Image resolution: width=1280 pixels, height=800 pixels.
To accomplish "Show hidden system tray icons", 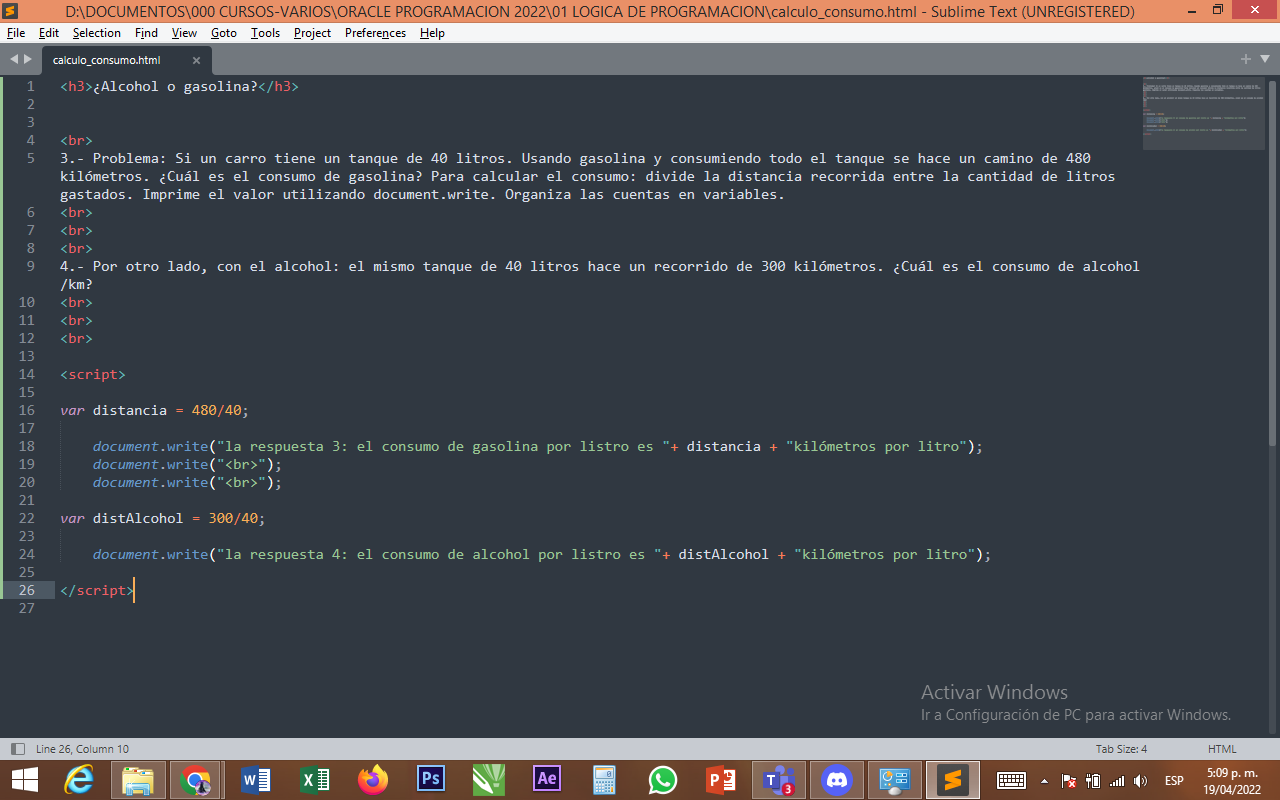I will (x=1044, y=780).
